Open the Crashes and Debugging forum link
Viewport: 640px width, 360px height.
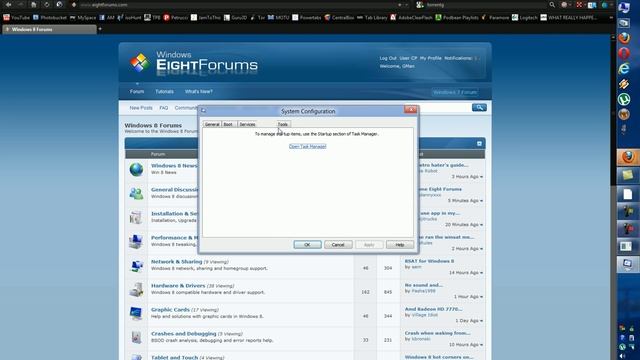point(184,333)
